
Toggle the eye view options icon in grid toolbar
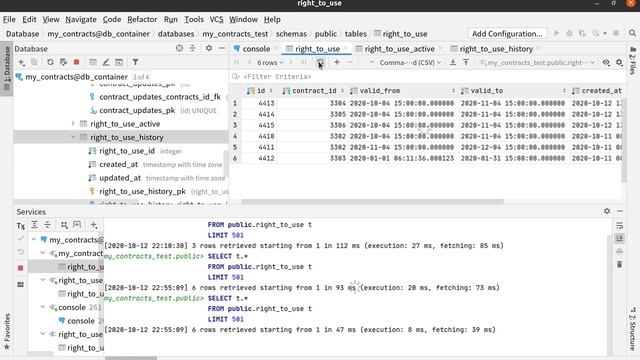point(606,62)
